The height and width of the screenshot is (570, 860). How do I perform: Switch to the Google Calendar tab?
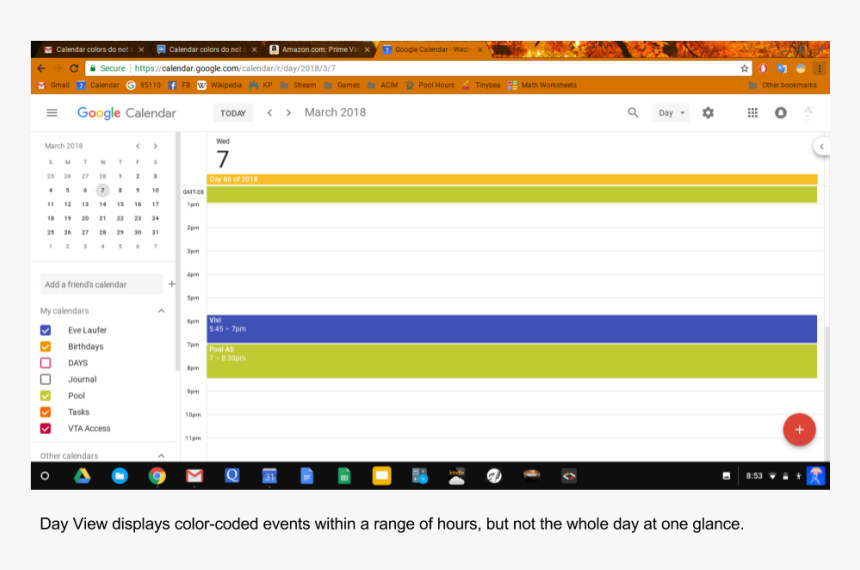click(433, 49)
